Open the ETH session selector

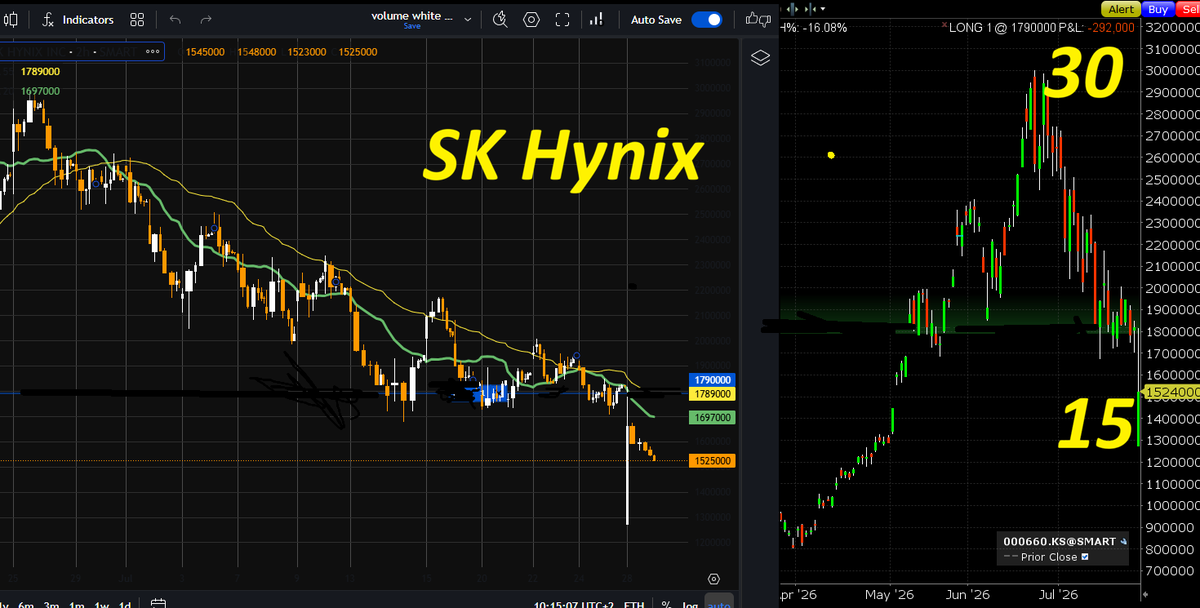tap(635, 604)
